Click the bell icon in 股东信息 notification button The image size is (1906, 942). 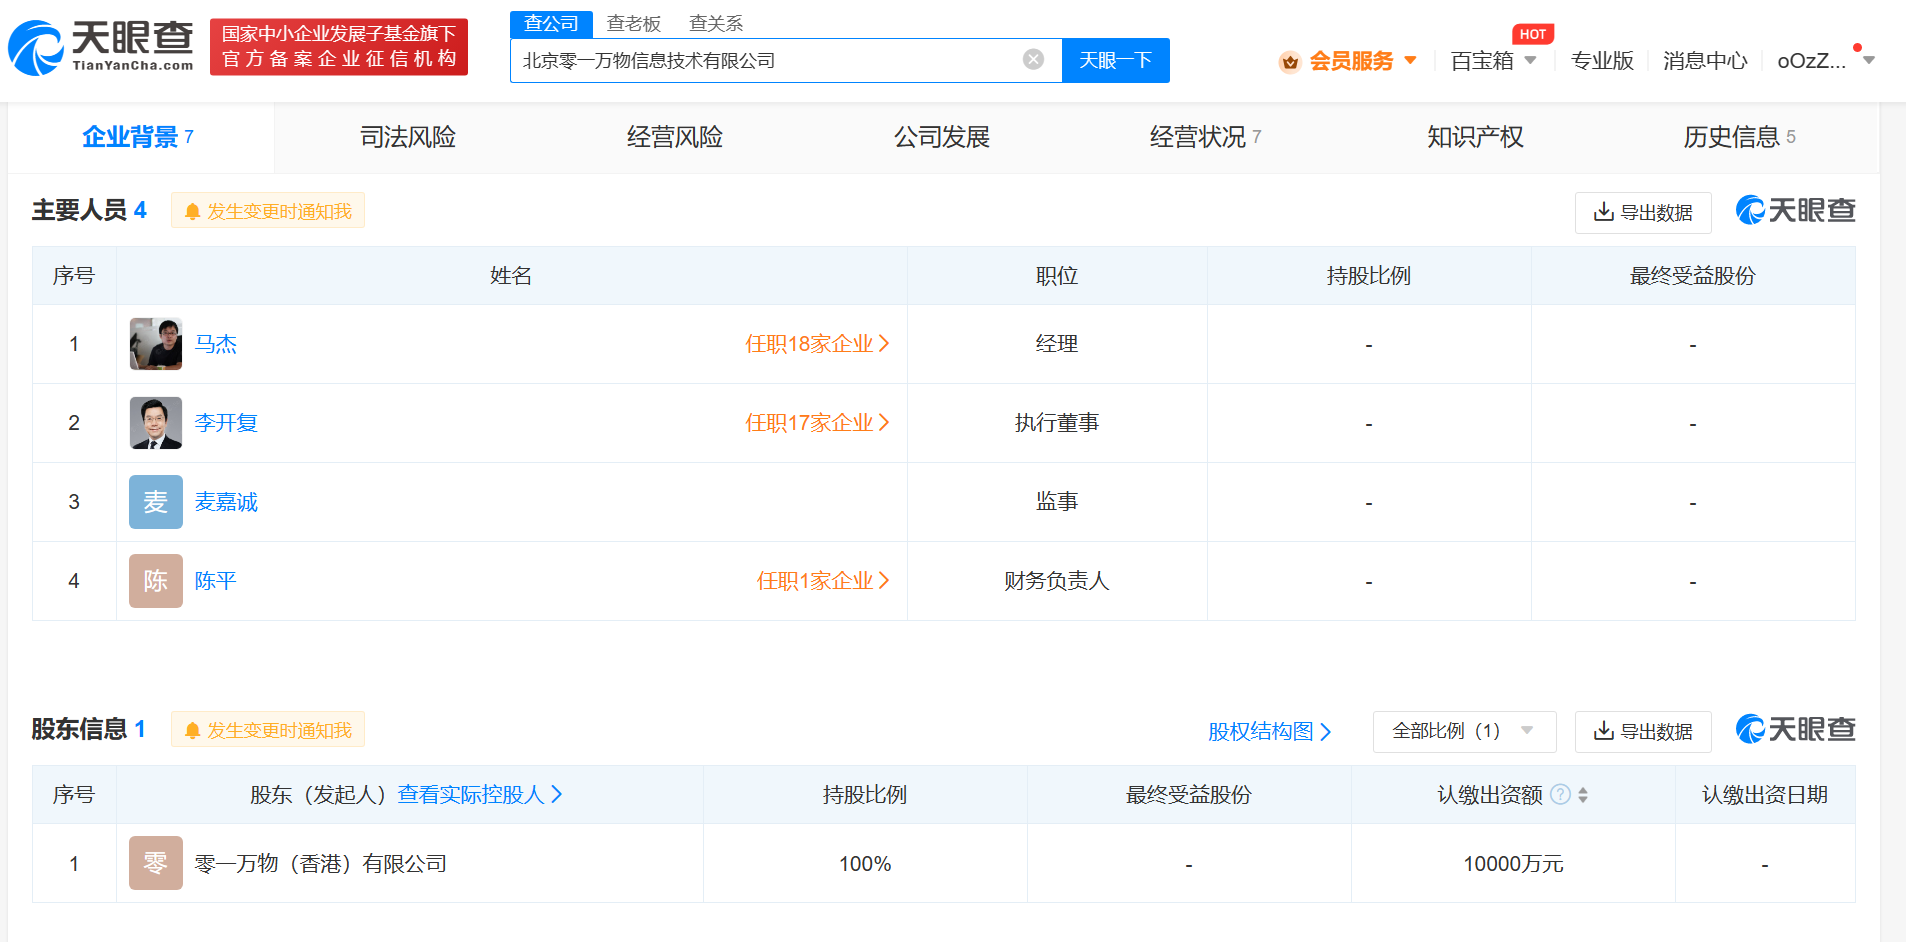tap(192, 731)
